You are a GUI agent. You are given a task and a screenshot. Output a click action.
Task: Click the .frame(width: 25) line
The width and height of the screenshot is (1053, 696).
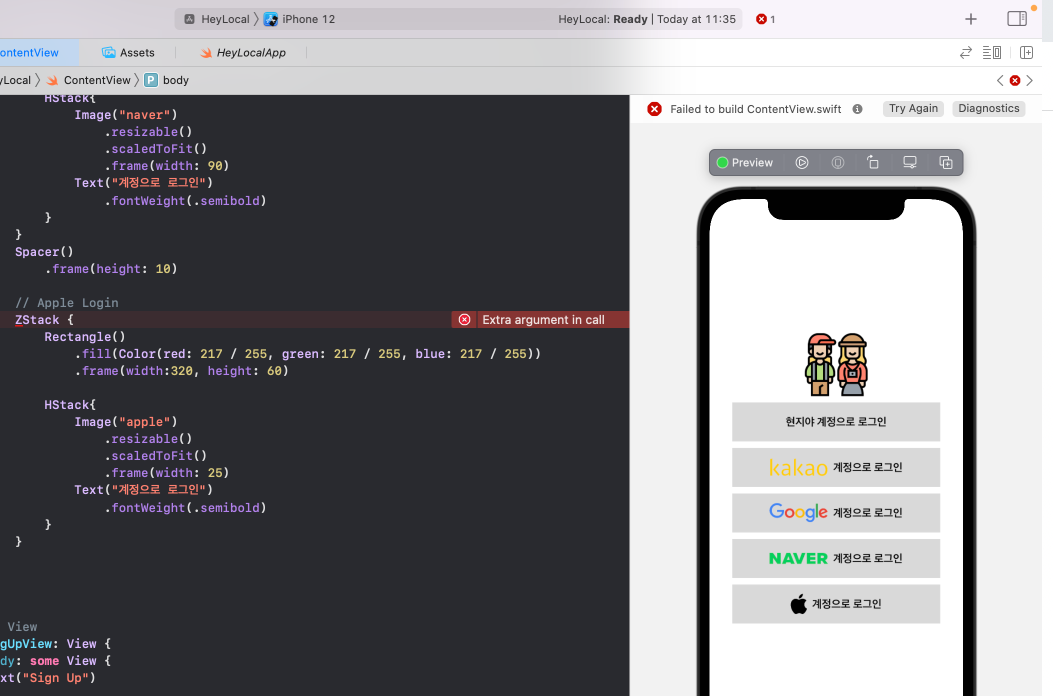coord(167,473)
